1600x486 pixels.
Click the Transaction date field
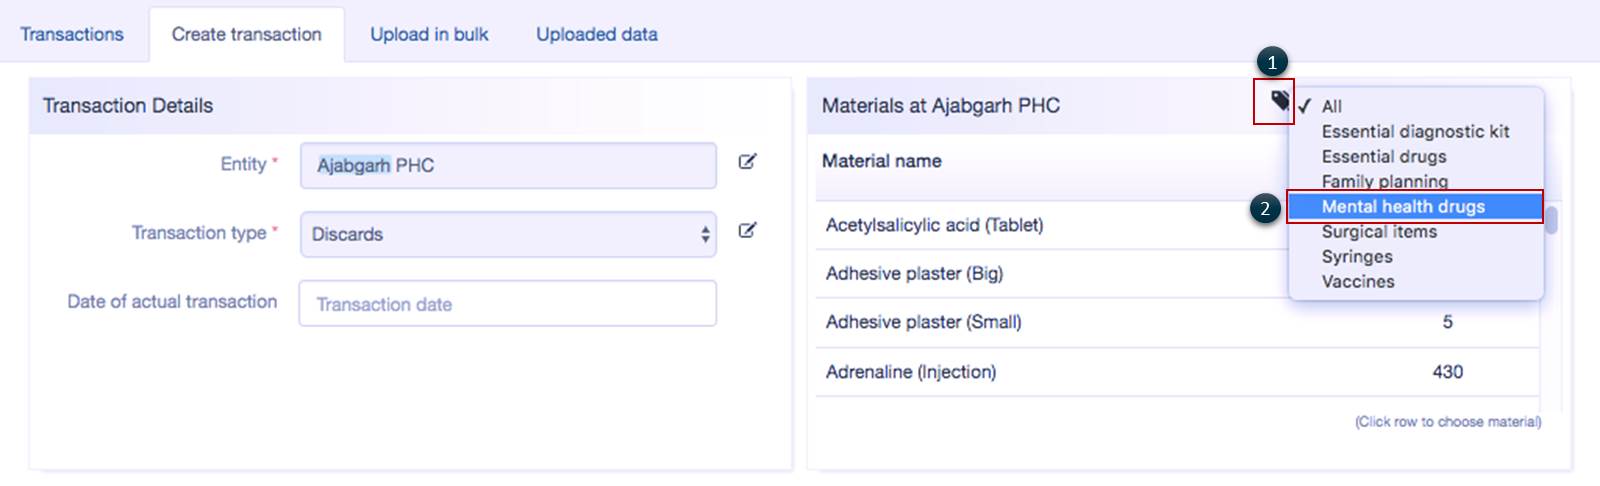click(508, 304)
